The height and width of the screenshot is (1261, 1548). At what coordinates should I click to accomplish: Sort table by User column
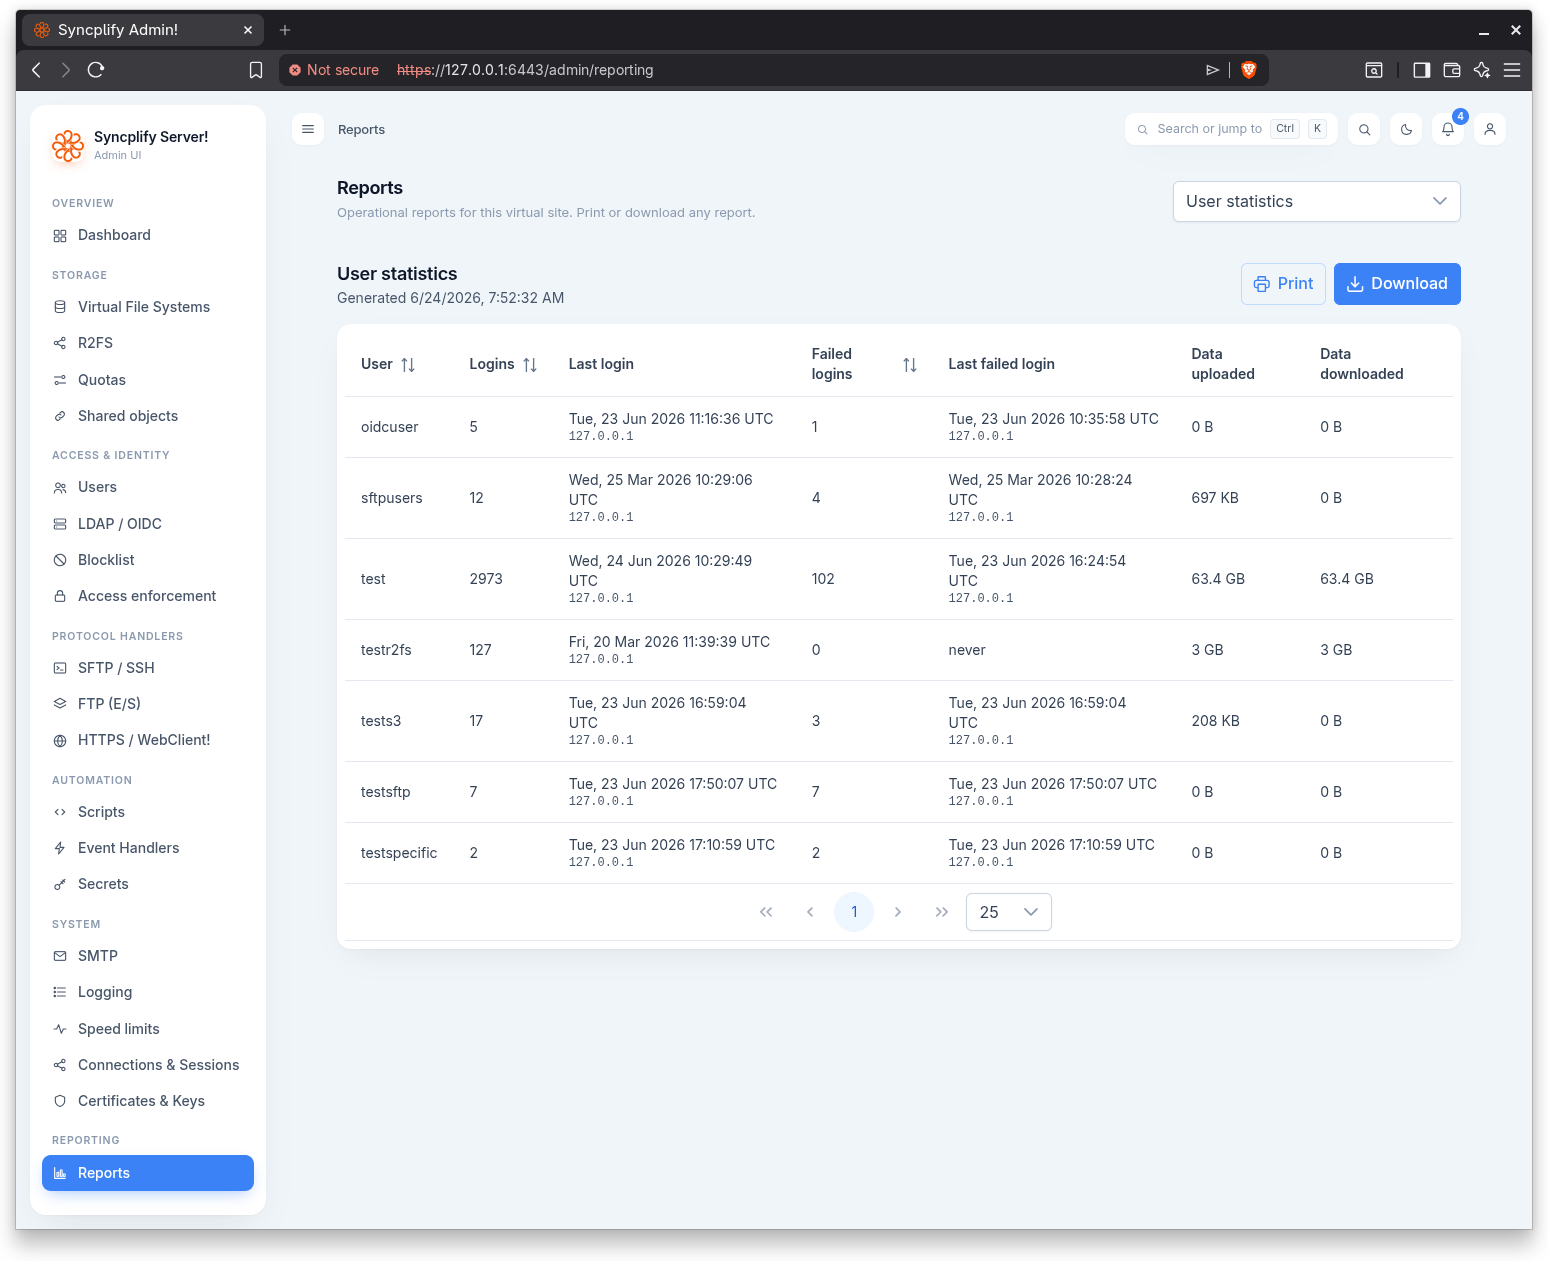408,365
